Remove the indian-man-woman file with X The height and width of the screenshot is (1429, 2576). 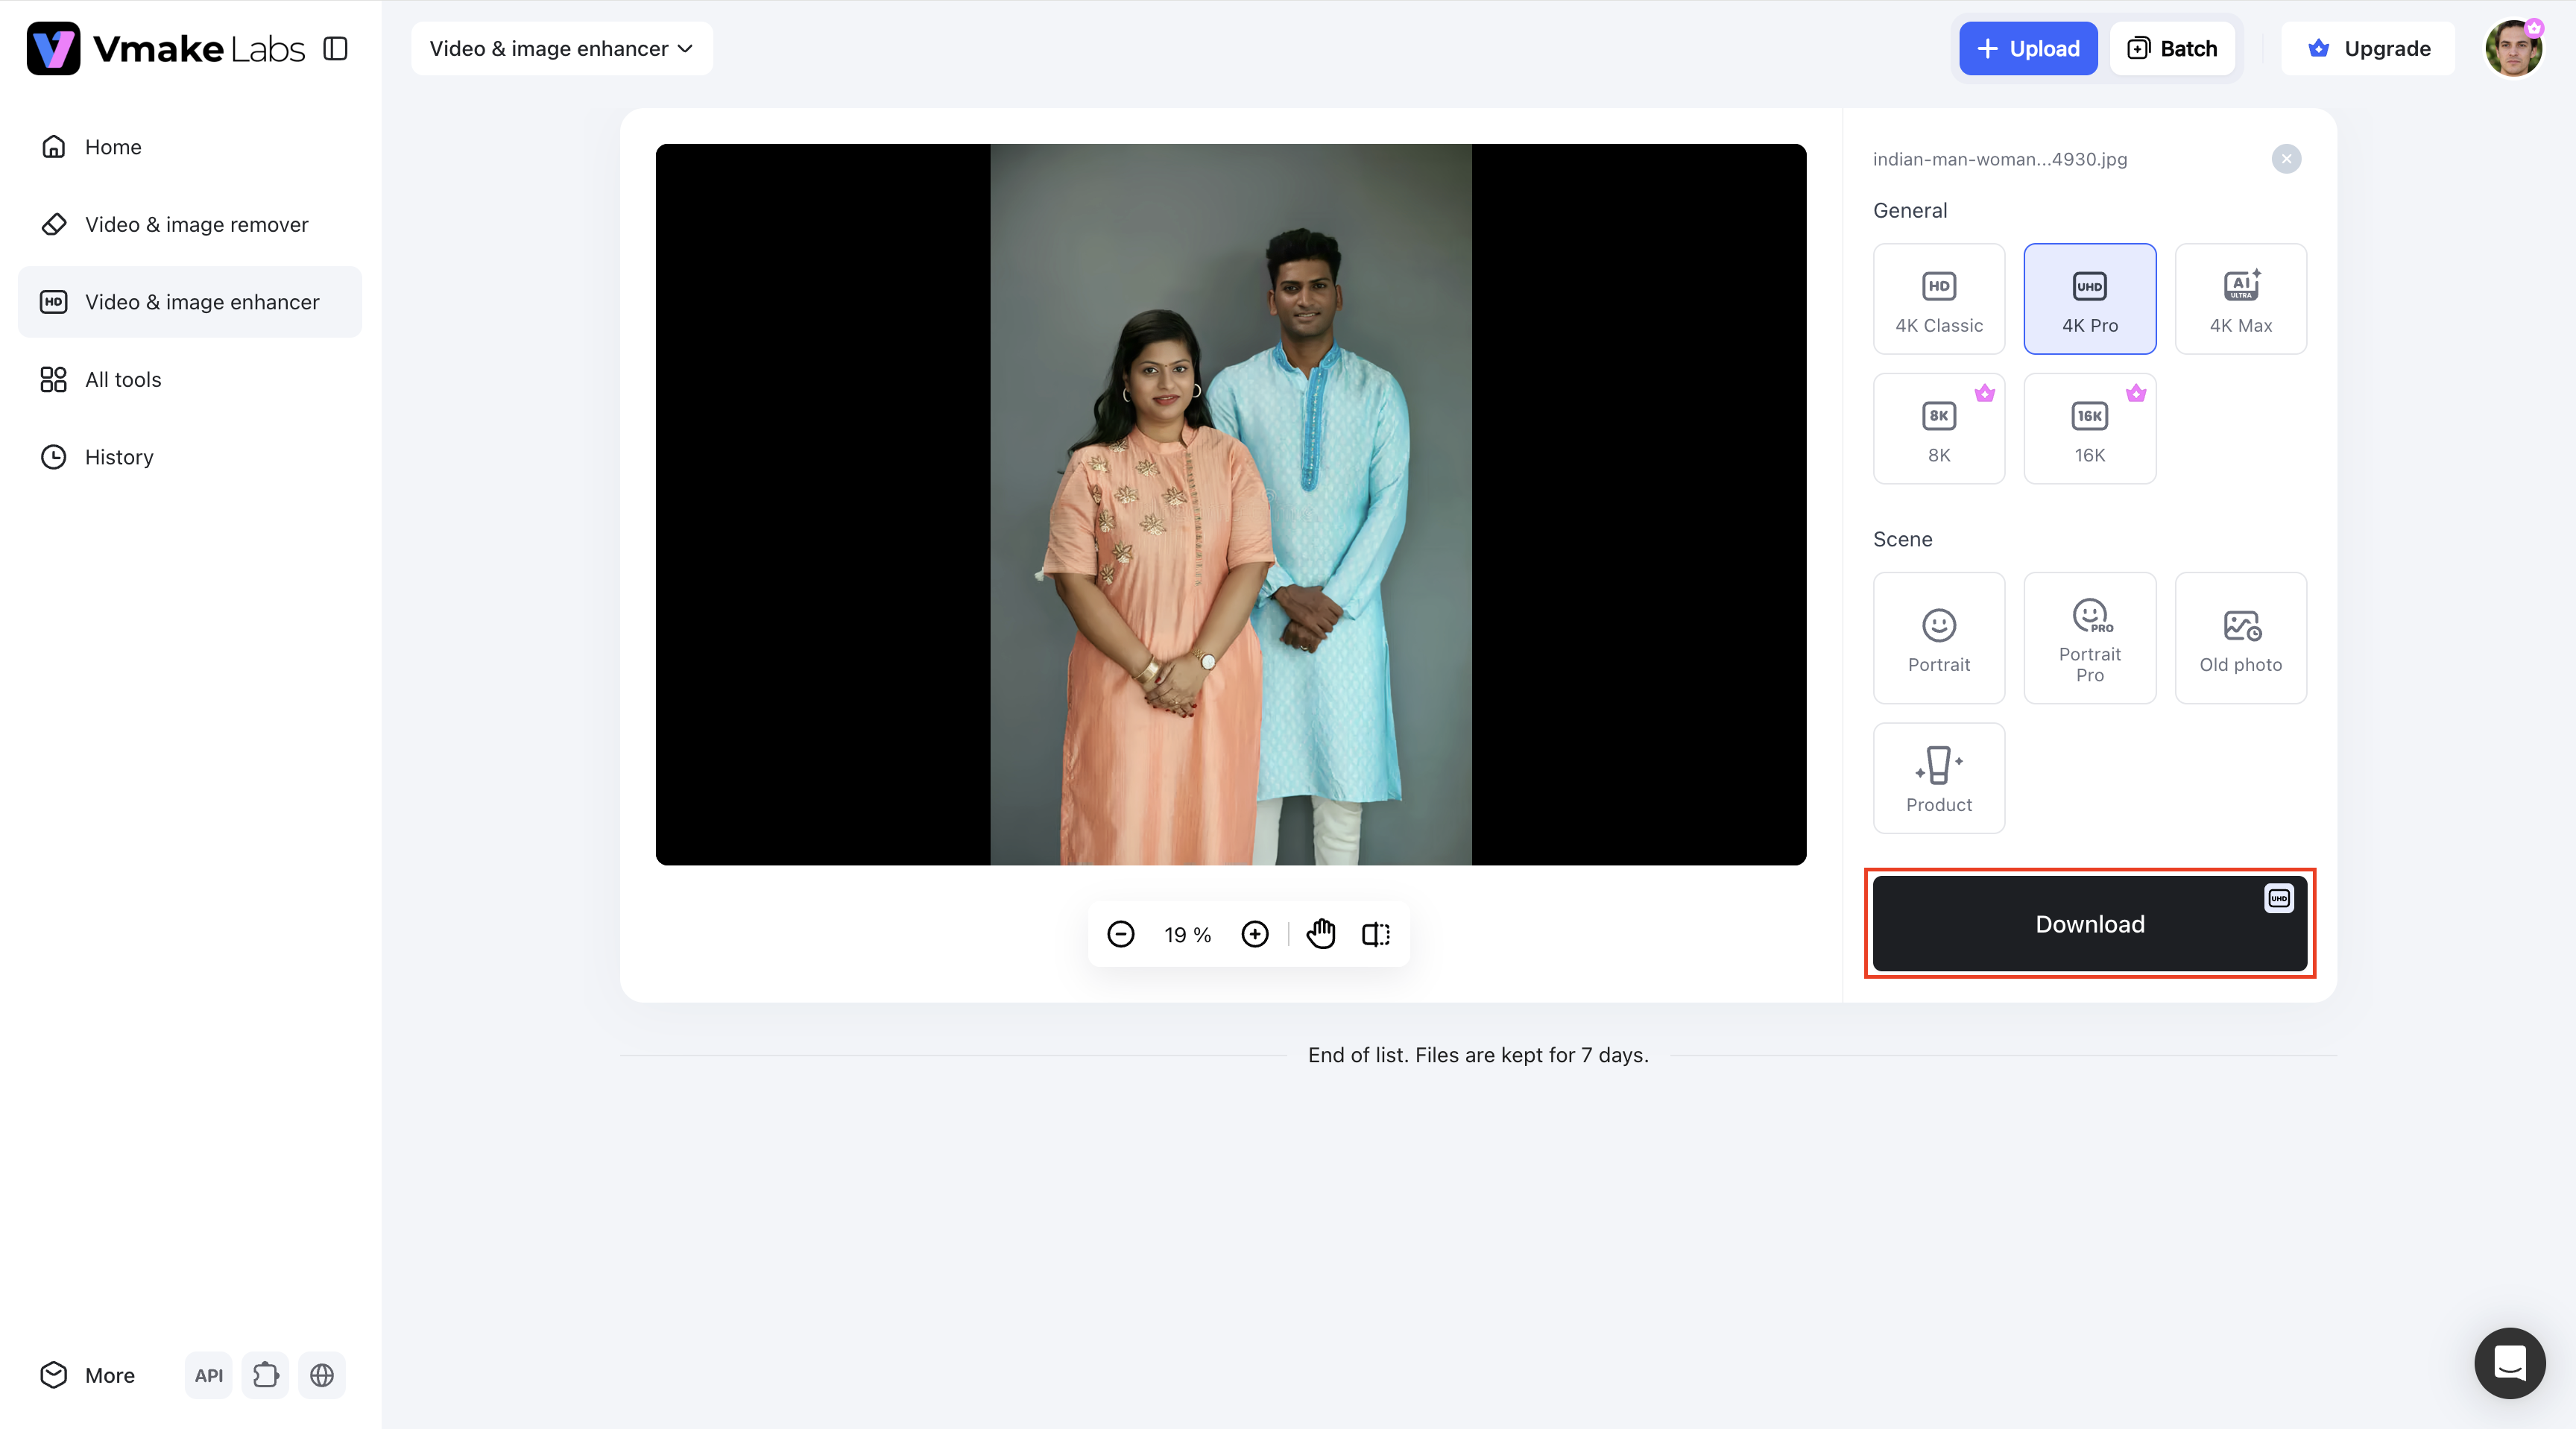point(2286,159)
